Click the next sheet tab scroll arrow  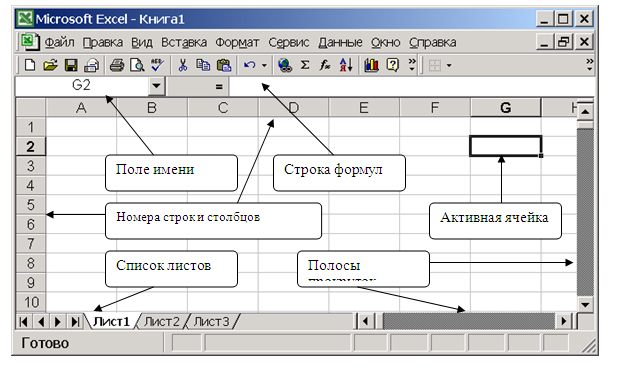tap(58, 322)
